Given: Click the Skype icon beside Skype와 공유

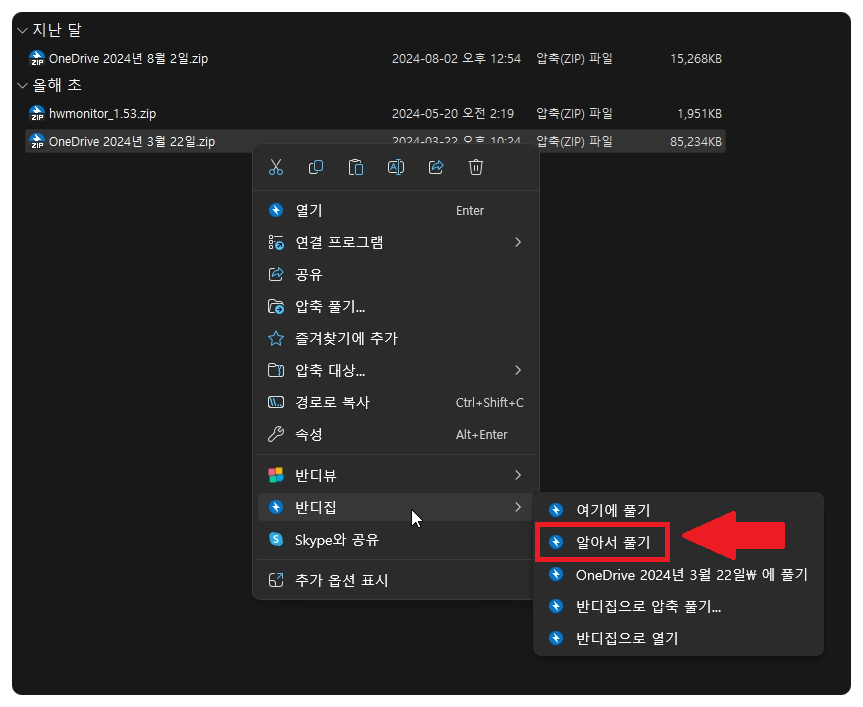Looking at the screenshot, I should (x=276, y=540).
